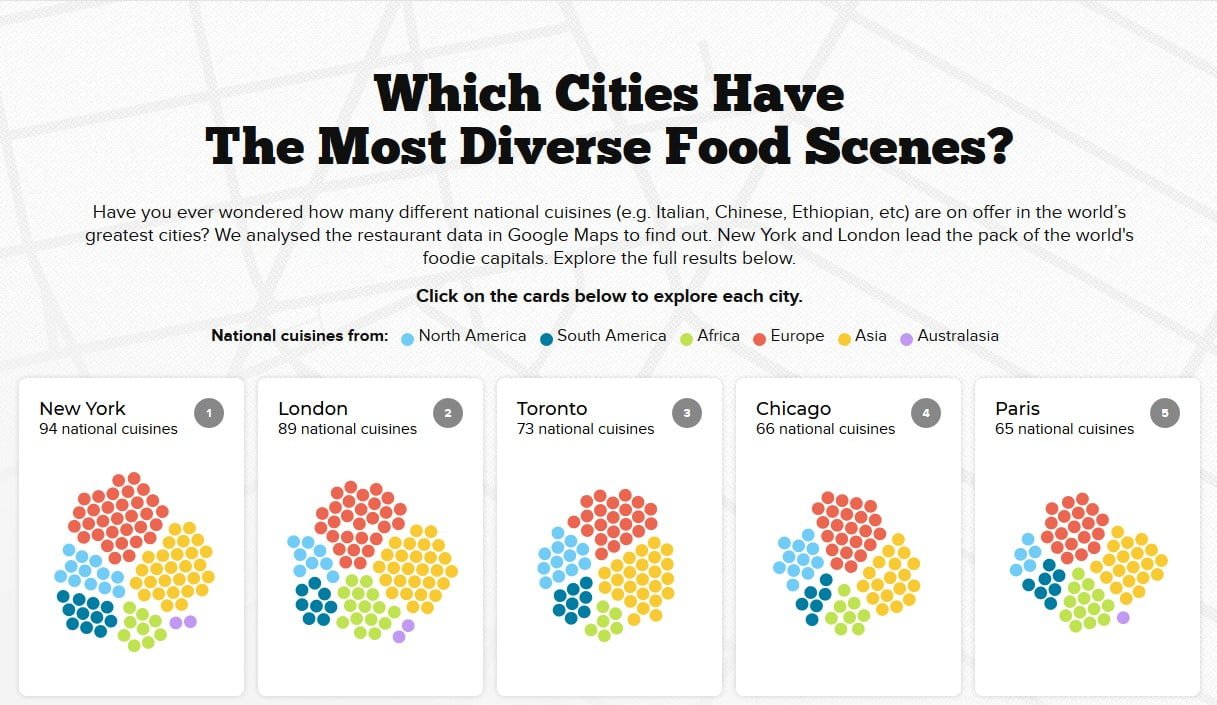Click the rank 5 badge on Paris card
Viewport: 1217px width, 705px height.
pyautogui.click(x=1165, y=412)
